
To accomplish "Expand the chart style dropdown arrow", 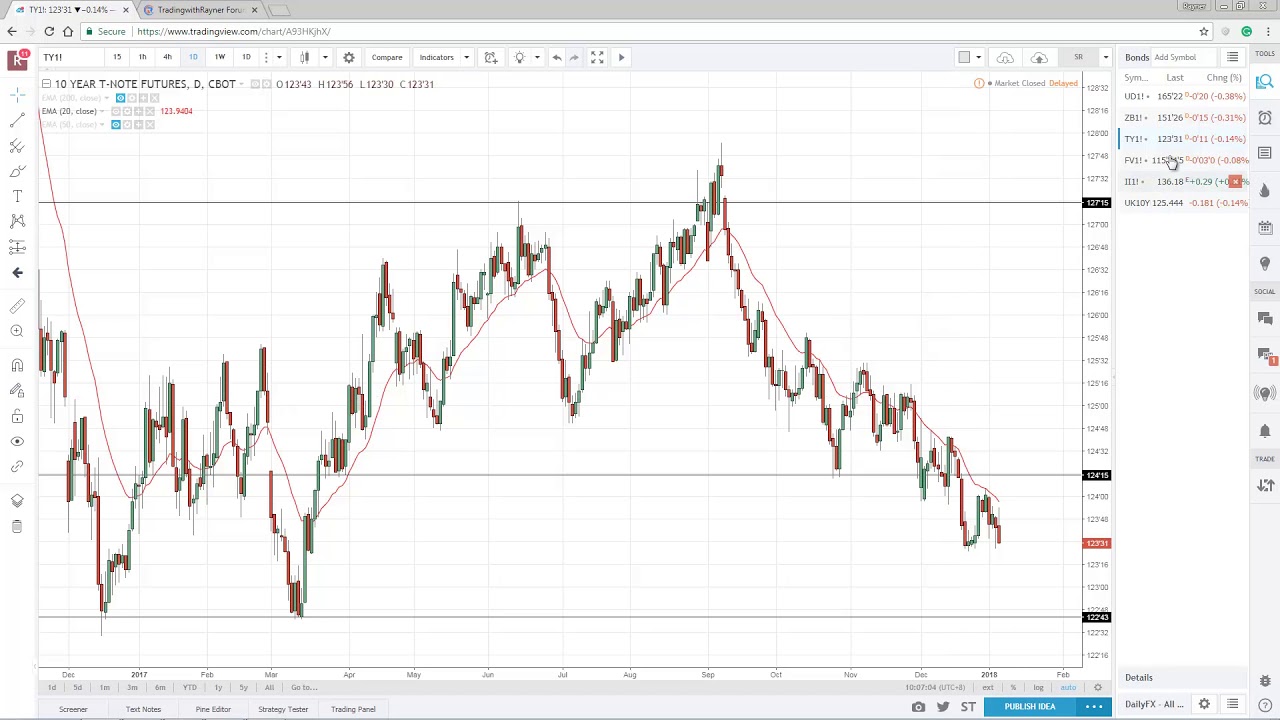I will 325,57.
